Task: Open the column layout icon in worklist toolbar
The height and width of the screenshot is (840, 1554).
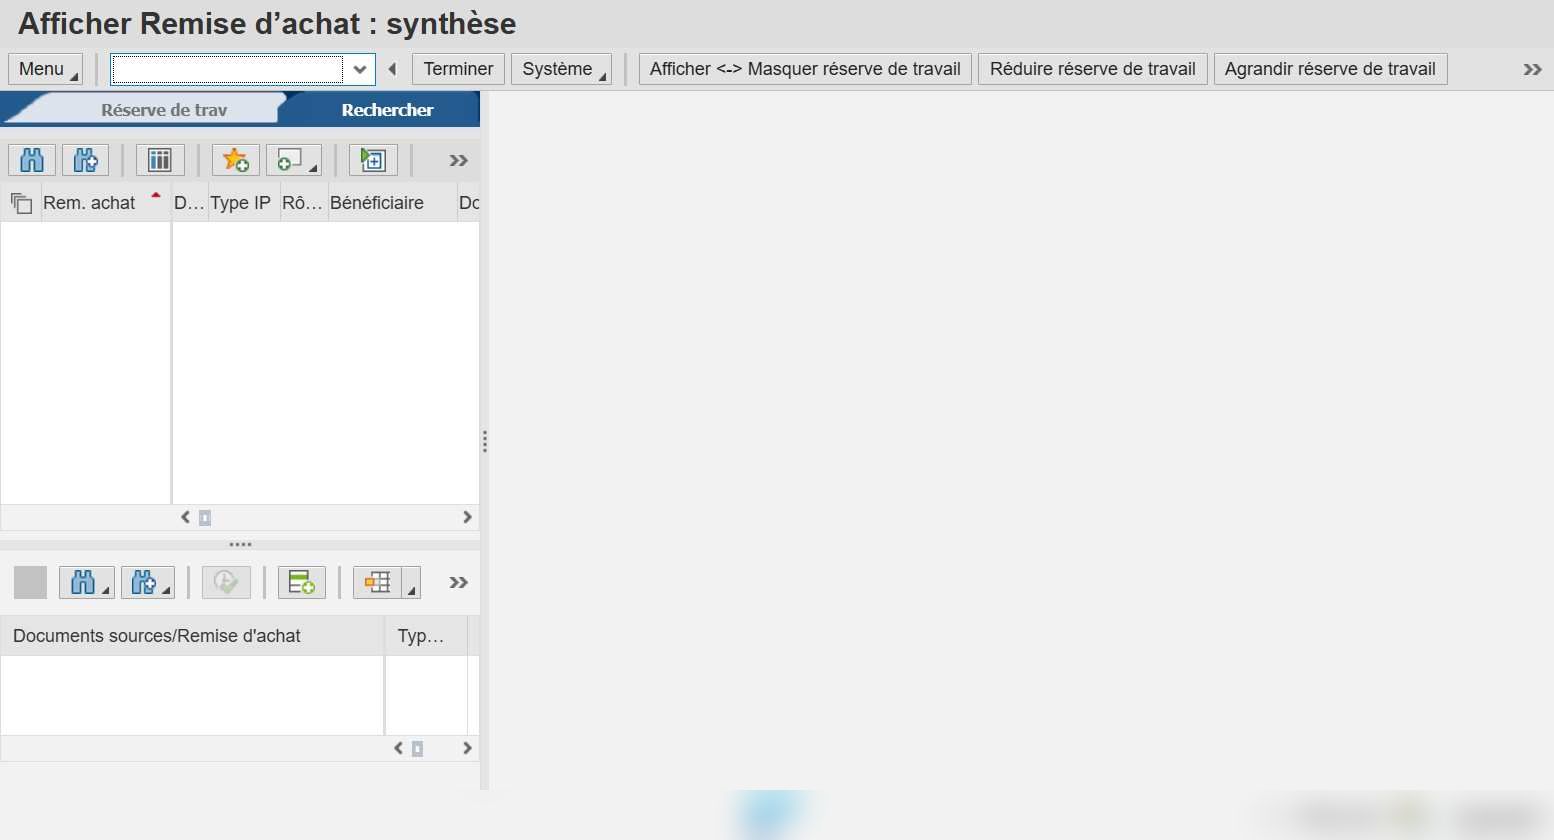Action: [160, 160]
